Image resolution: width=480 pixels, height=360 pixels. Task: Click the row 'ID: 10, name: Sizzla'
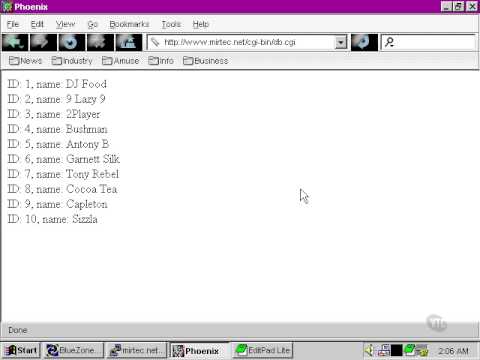click(53, 219)
